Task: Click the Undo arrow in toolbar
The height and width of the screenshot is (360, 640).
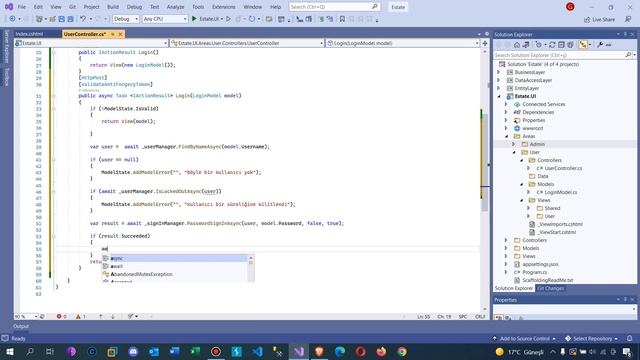Action: point(83,19)
